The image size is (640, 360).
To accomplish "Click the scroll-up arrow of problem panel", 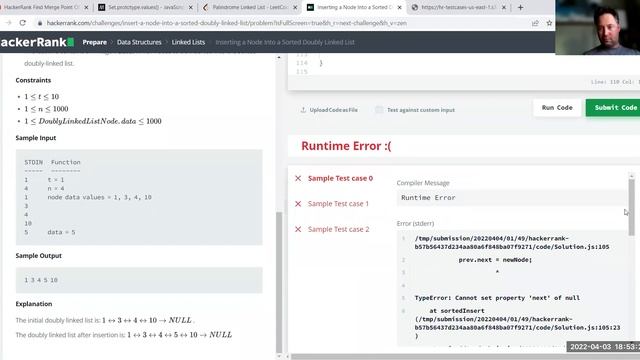I will [x=279, y=57].
